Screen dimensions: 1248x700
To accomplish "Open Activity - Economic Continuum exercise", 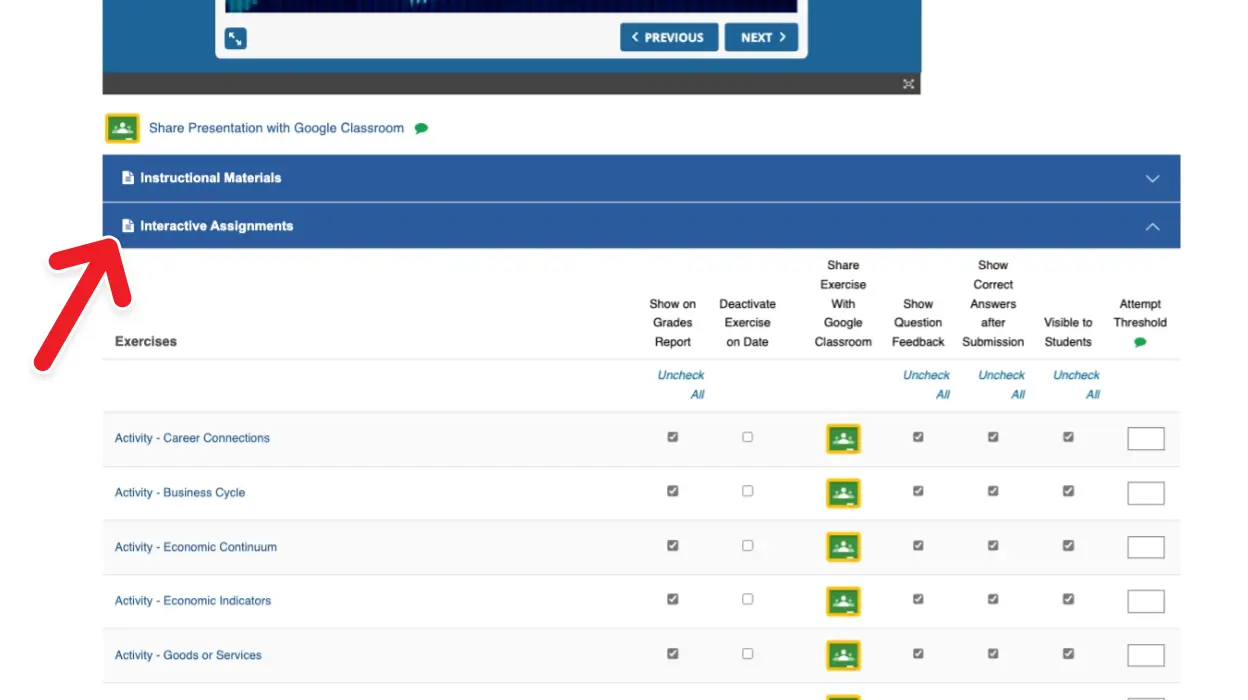I will tap(196, 547).
